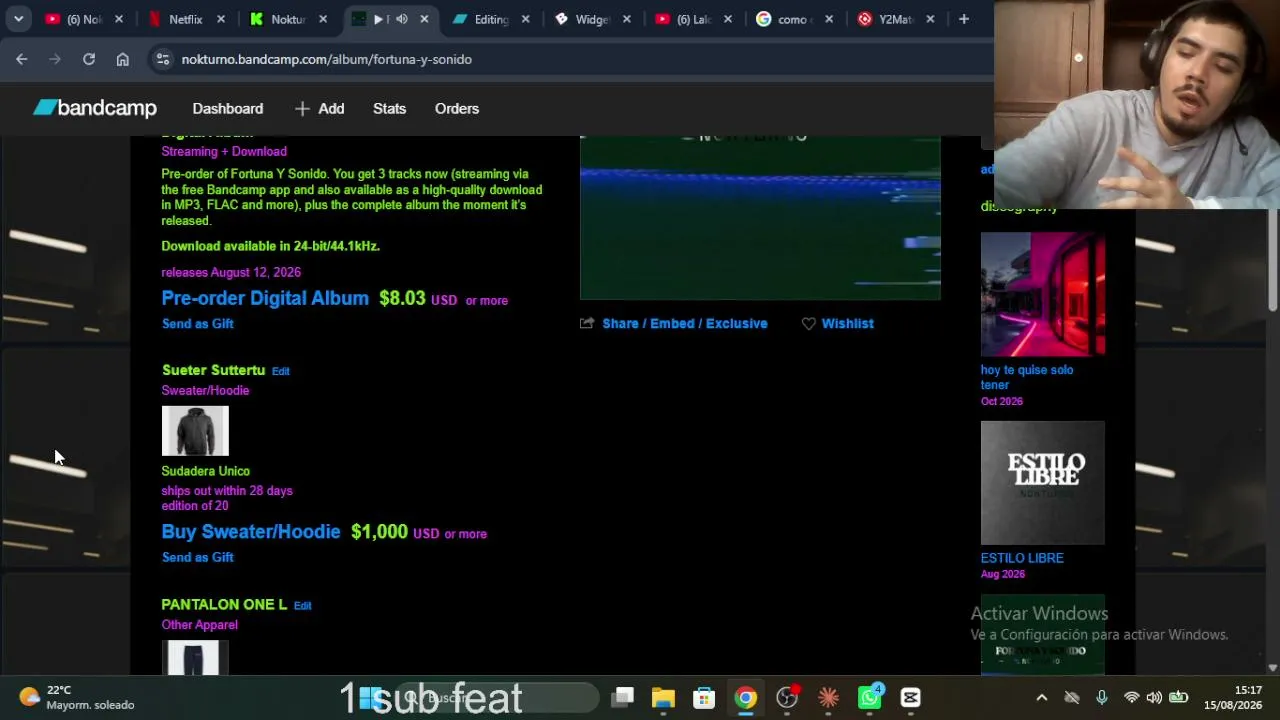Open the 'hoy te quise solo tener' album link
The width and height of the screenshot is (1280, 720).
tap(1027, 377)
